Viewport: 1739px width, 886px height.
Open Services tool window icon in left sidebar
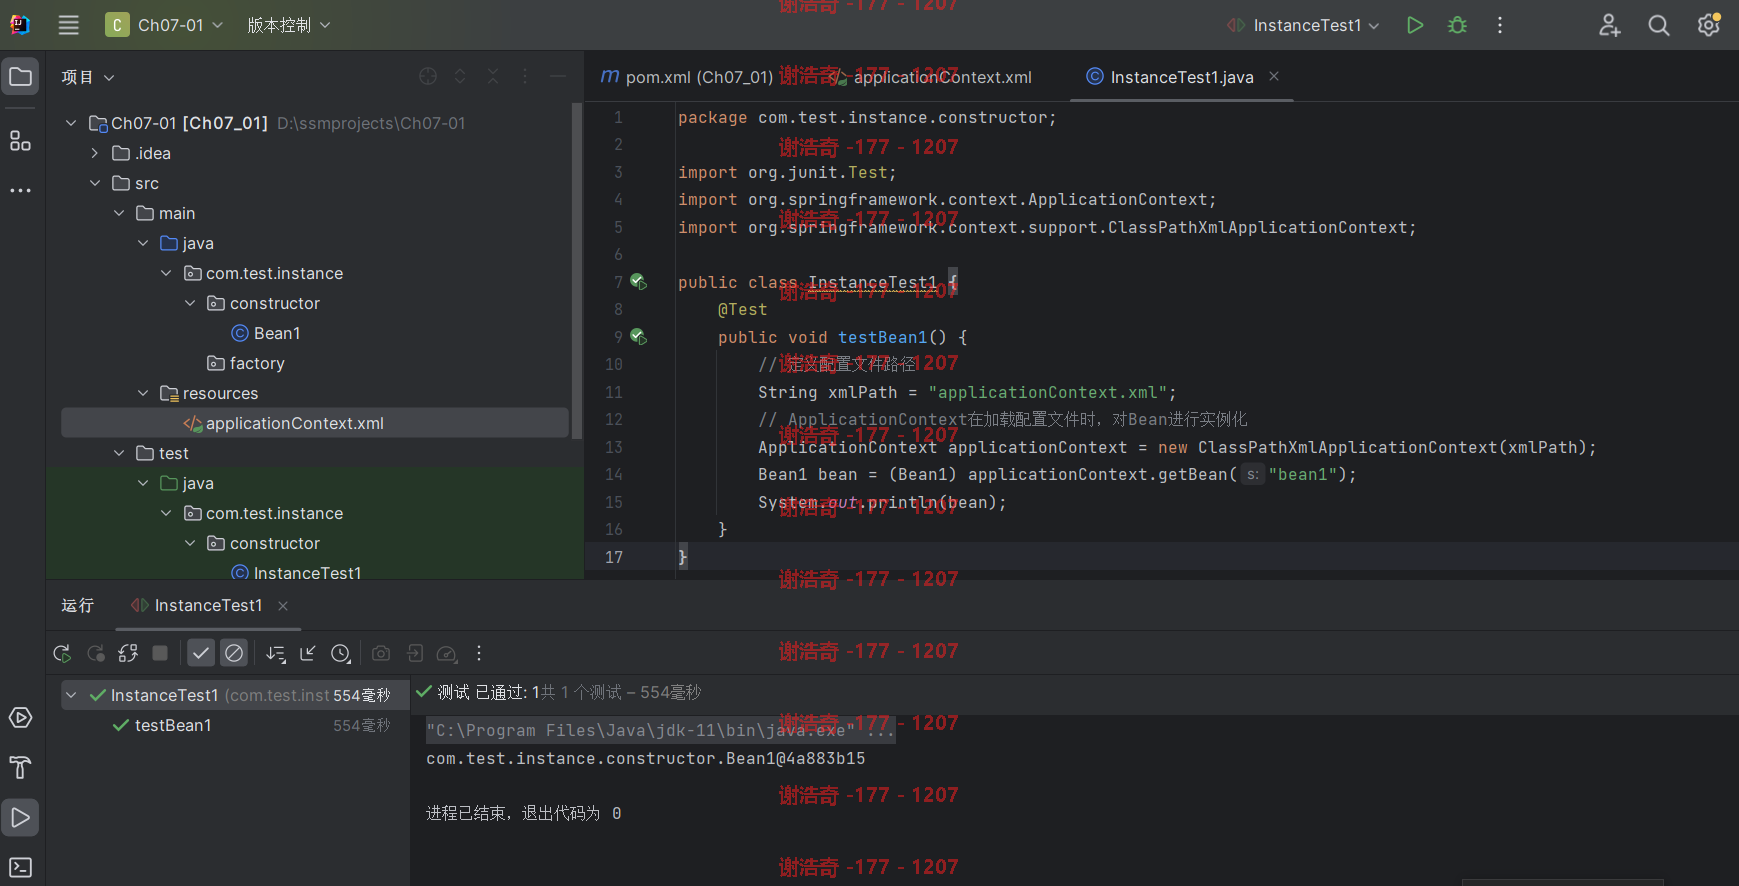tap(21, 718)
